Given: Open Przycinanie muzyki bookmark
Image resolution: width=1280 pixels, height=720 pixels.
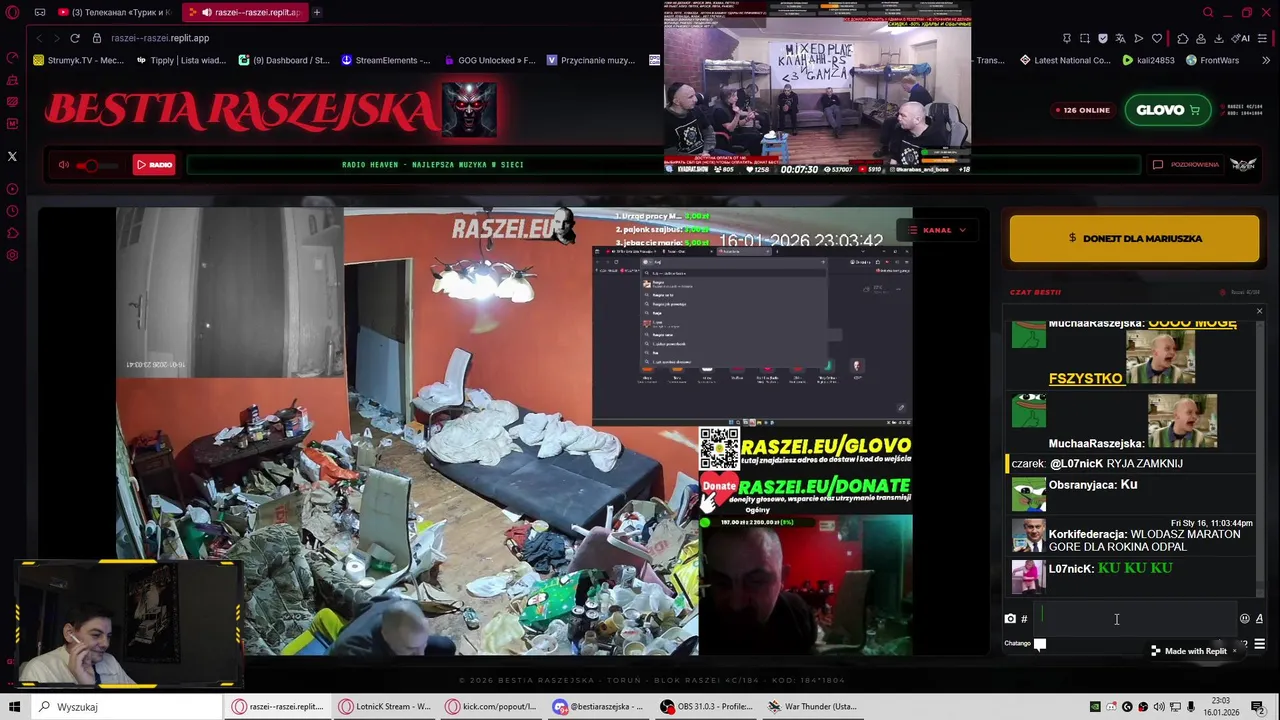Looking at the screenshot, I should point(591,60).
